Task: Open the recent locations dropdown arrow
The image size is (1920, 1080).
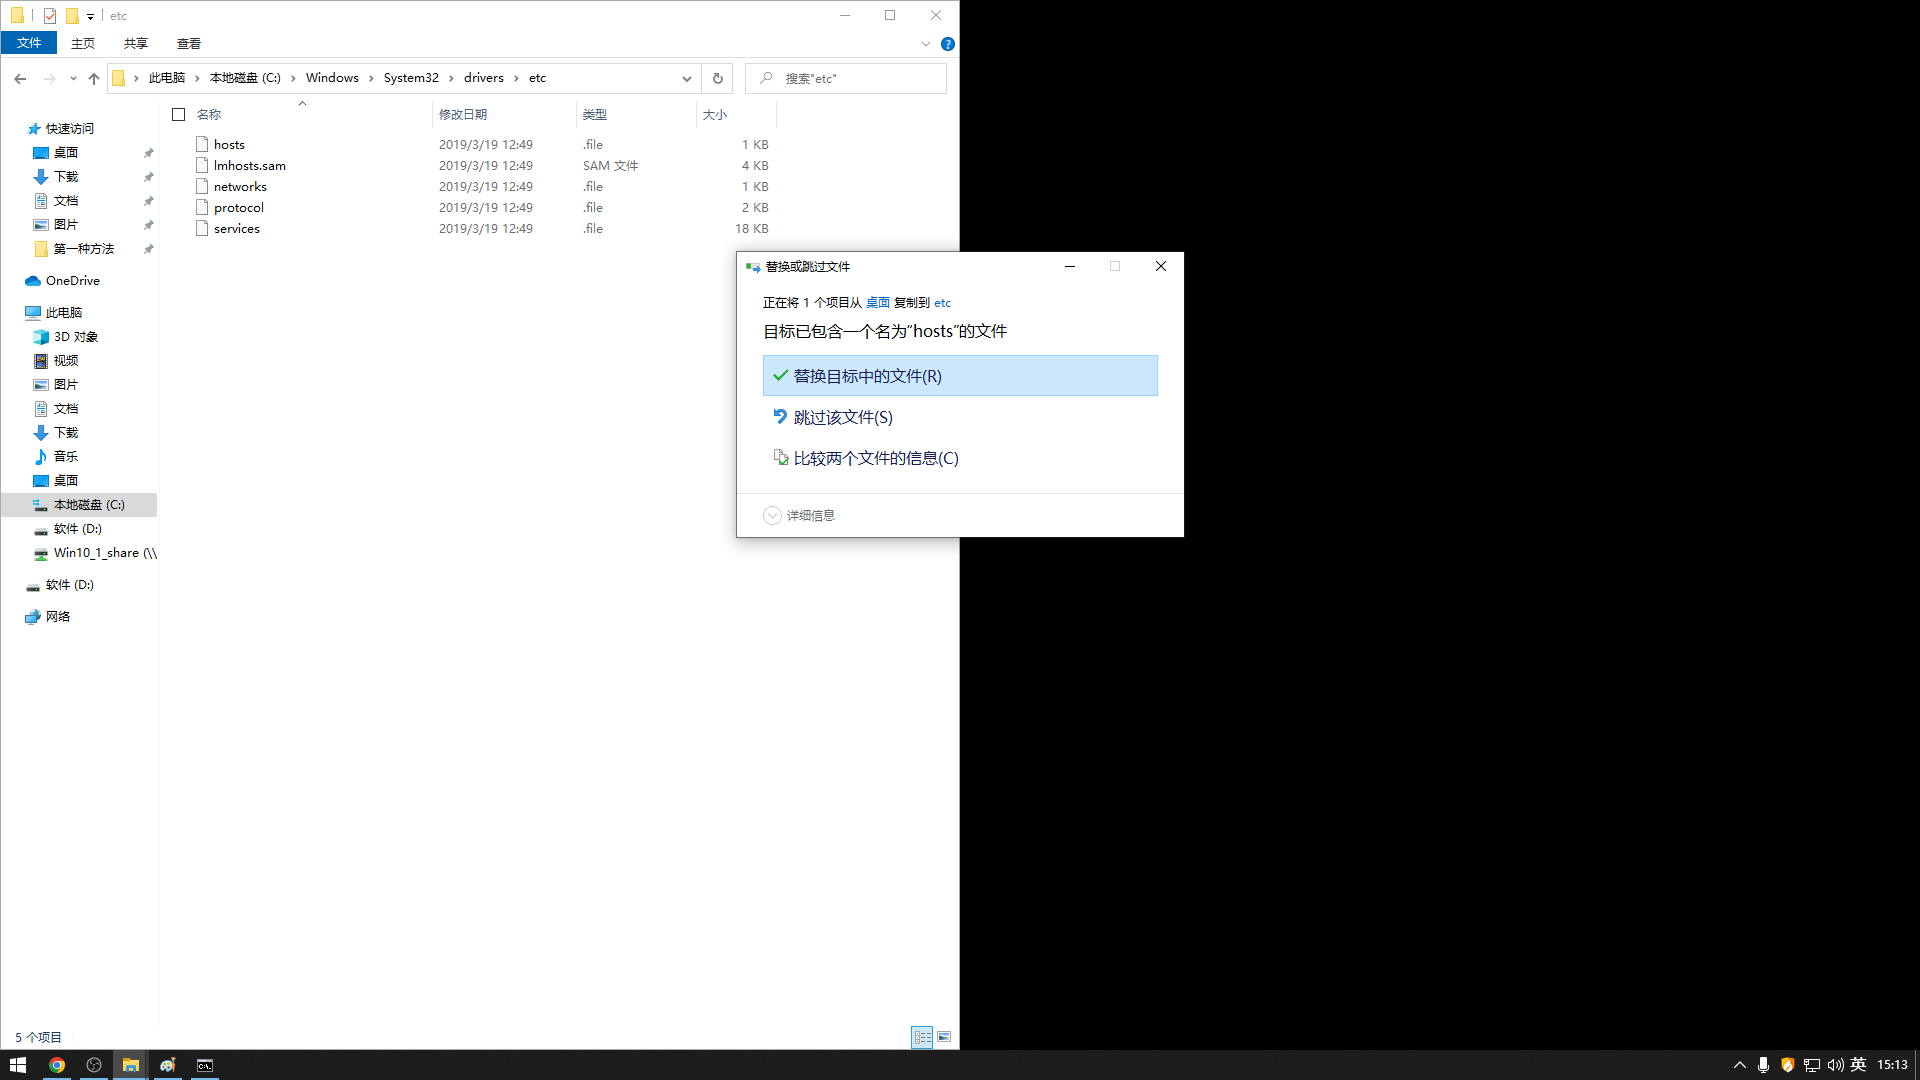Action: (x=73, y=78)
